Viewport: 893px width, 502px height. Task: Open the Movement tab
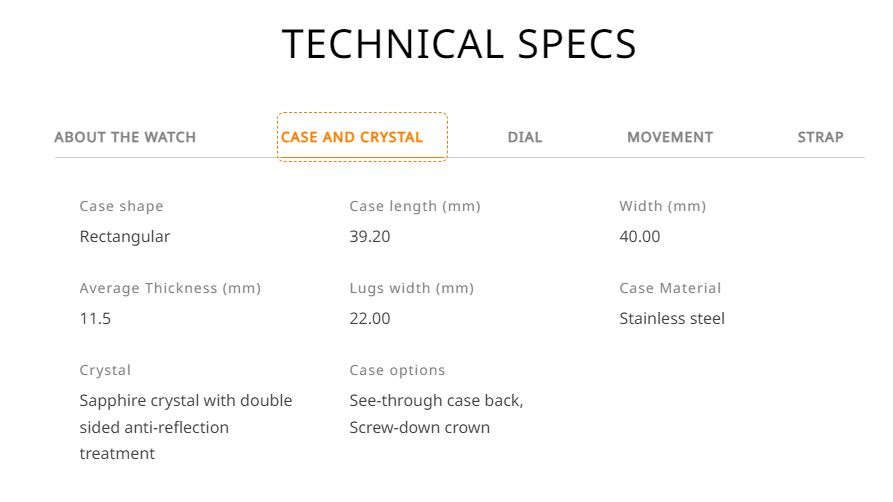(670, 137)
